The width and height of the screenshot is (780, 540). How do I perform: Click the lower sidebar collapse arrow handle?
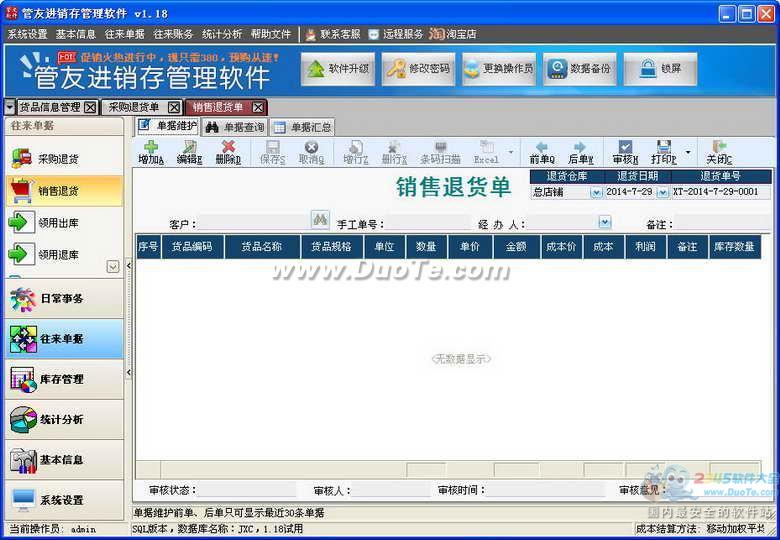click(x=128, y=372)
